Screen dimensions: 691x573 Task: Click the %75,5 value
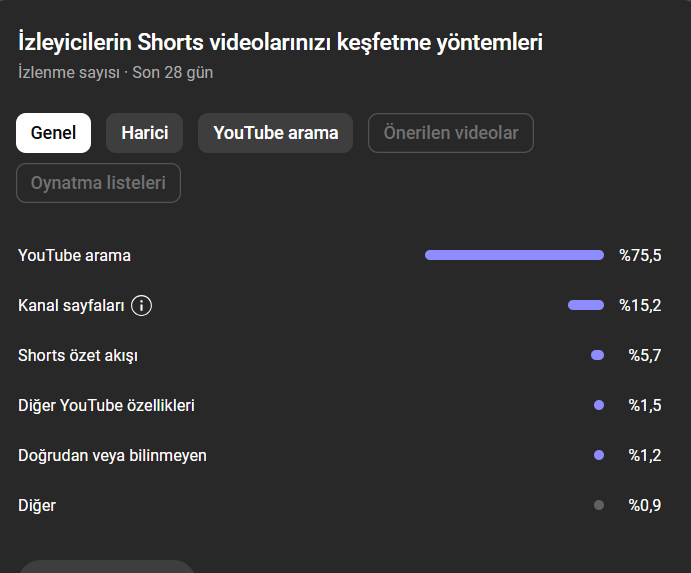click(x=640, y=256)
